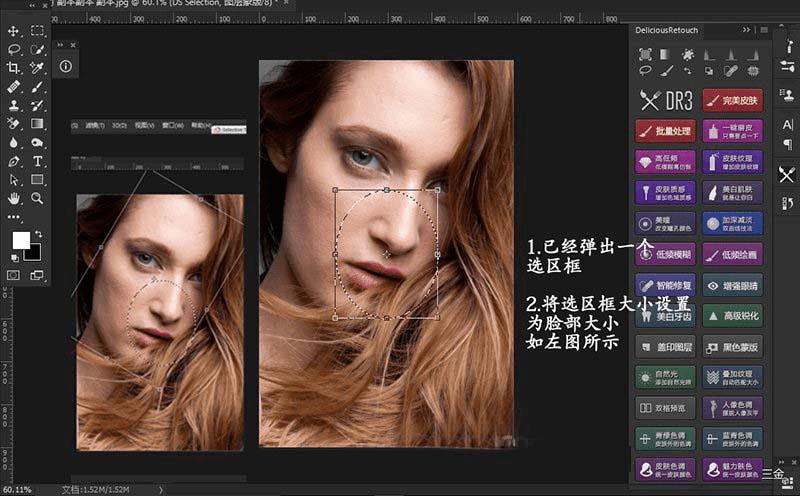Click the 批量处理 button
Screen dimensions: 800x496
[x=665, y=131]
